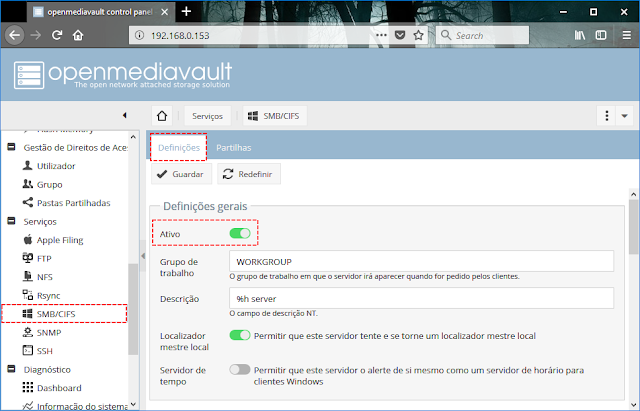Viewport: 640px width, 411px height.
Task: Switch to the Partilhas tab
Action: click(x=233, y=148)
